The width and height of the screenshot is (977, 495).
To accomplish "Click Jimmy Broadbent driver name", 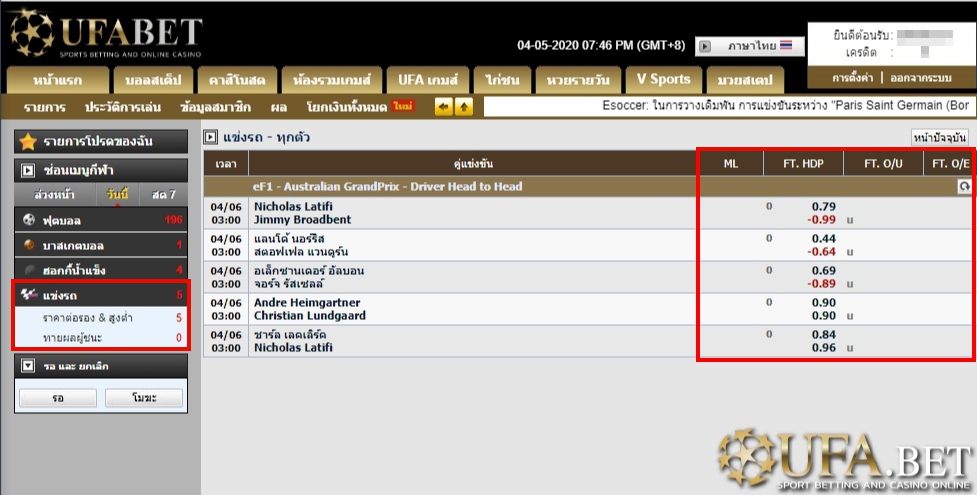I will point(302,219).
